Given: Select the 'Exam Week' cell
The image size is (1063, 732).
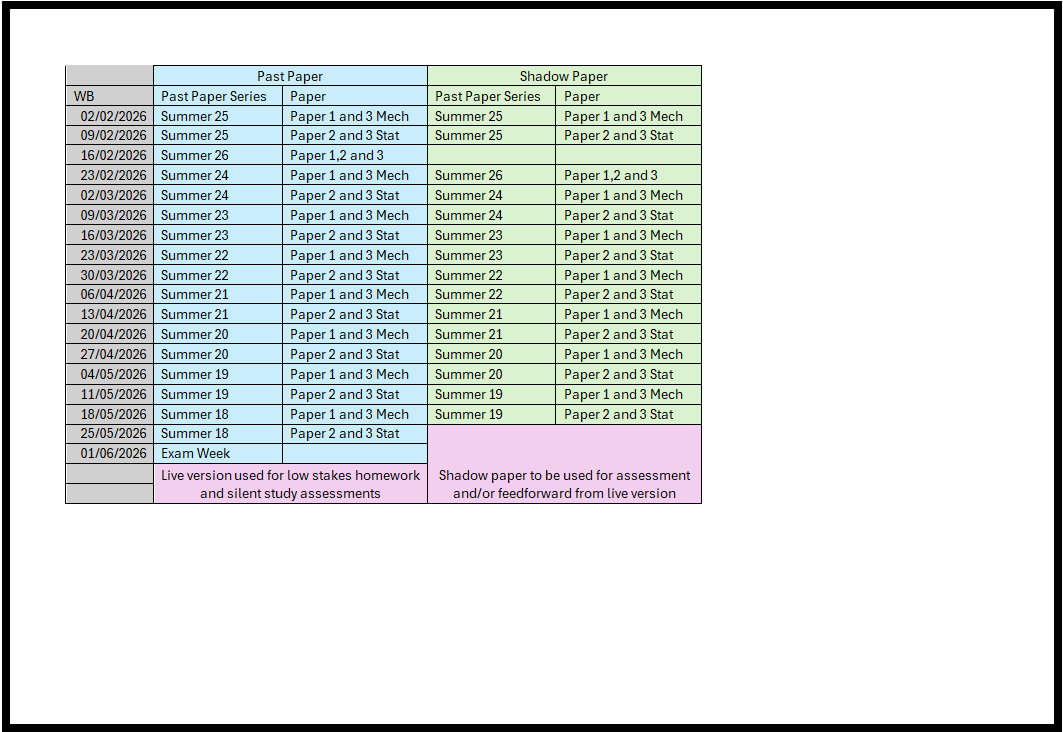Looking at the screenshot, I should (218, 453).
